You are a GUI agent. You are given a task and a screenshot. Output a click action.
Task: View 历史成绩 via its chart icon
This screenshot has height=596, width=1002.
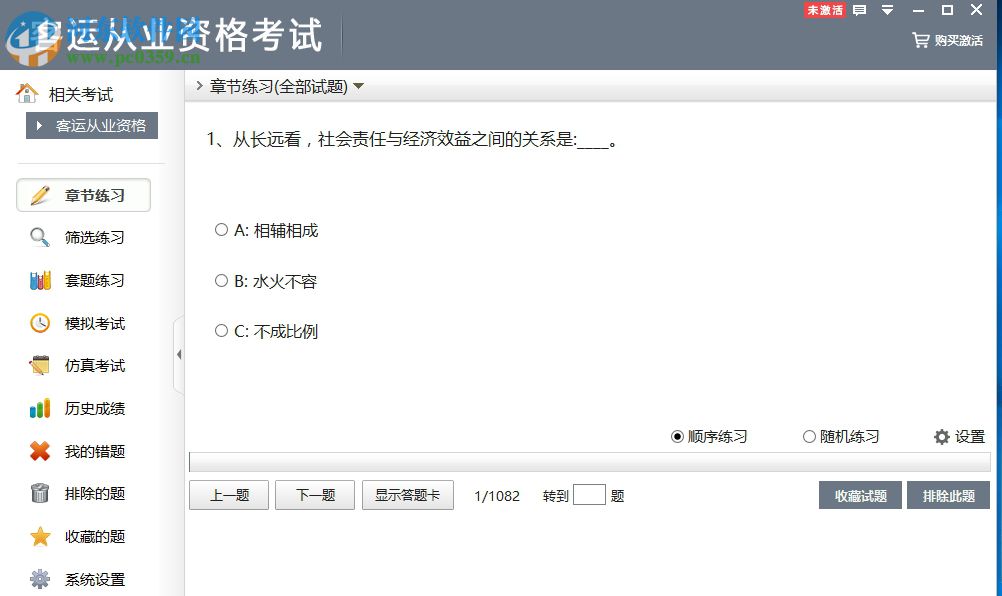40,409
